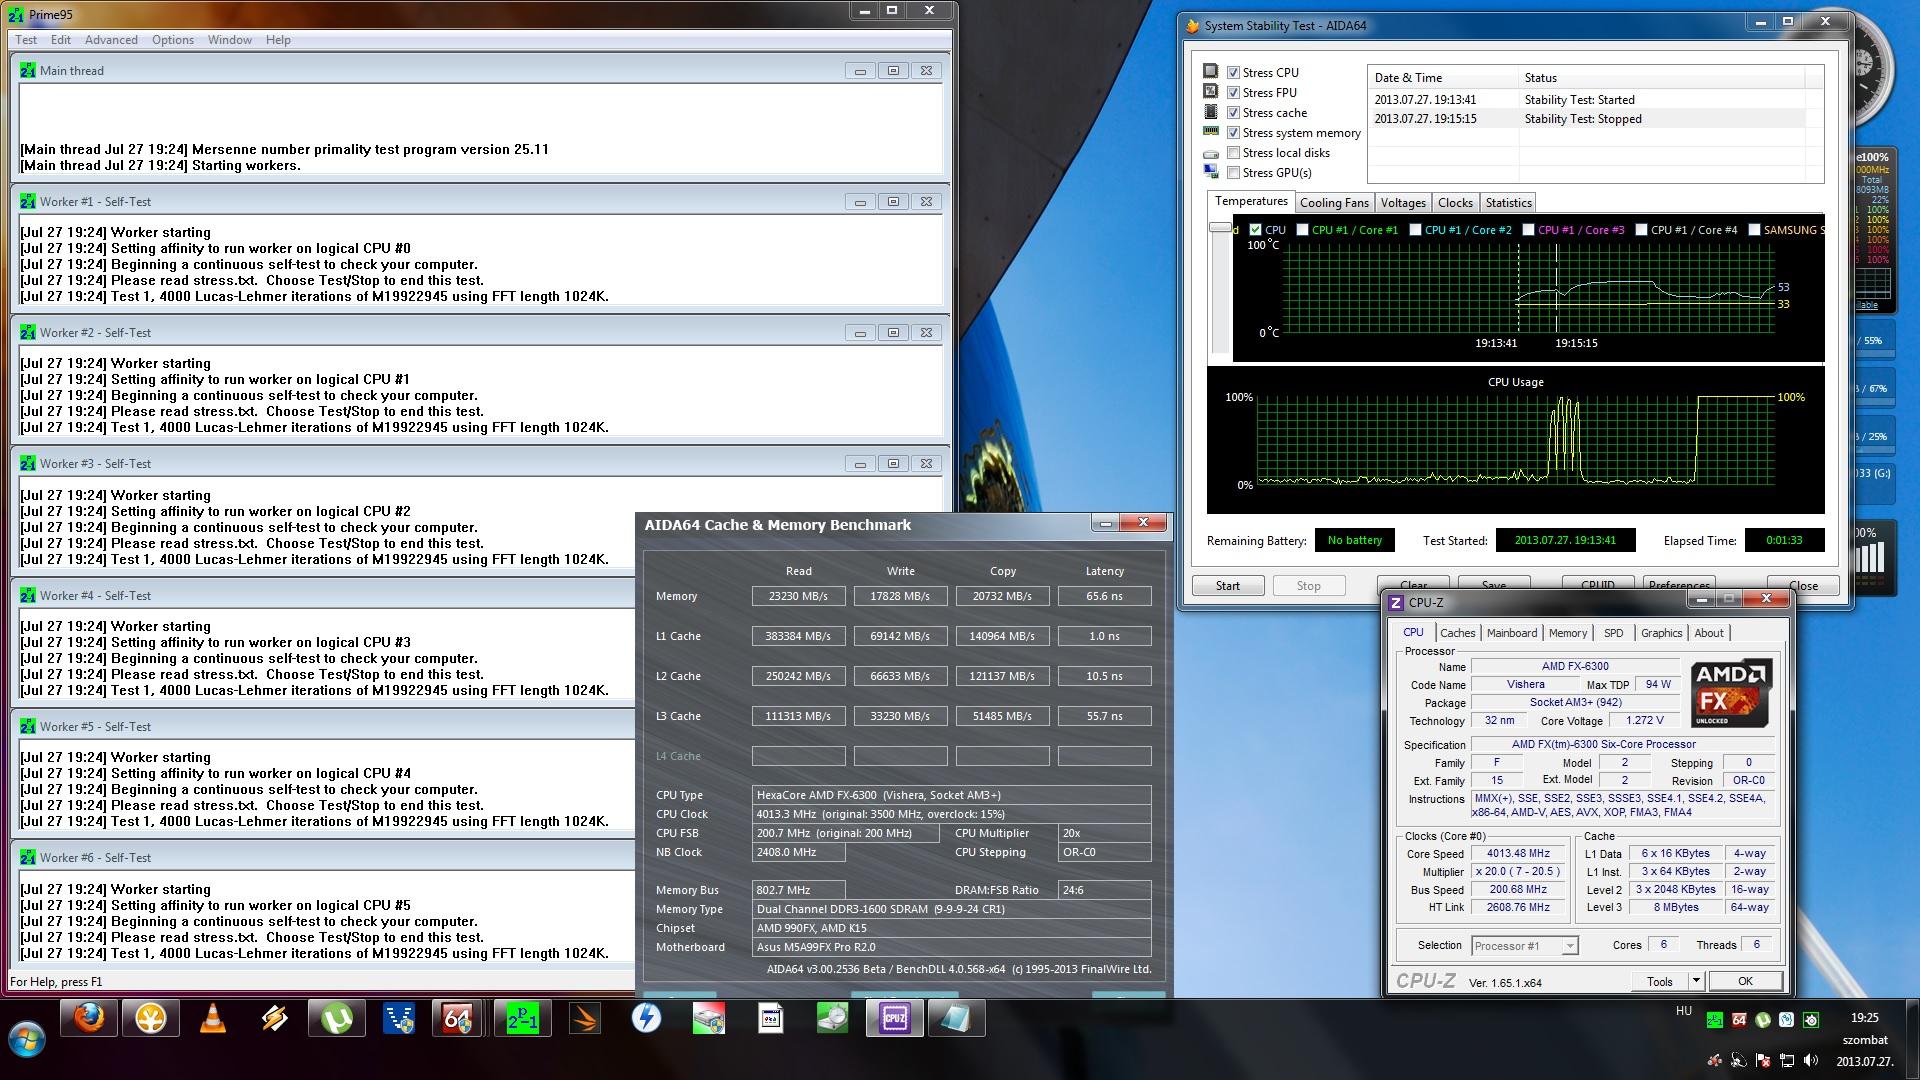This screenshot has width=1920, height=1080.
Task: Open the Advanced menu in Prime95
Action: click(111, 40)
